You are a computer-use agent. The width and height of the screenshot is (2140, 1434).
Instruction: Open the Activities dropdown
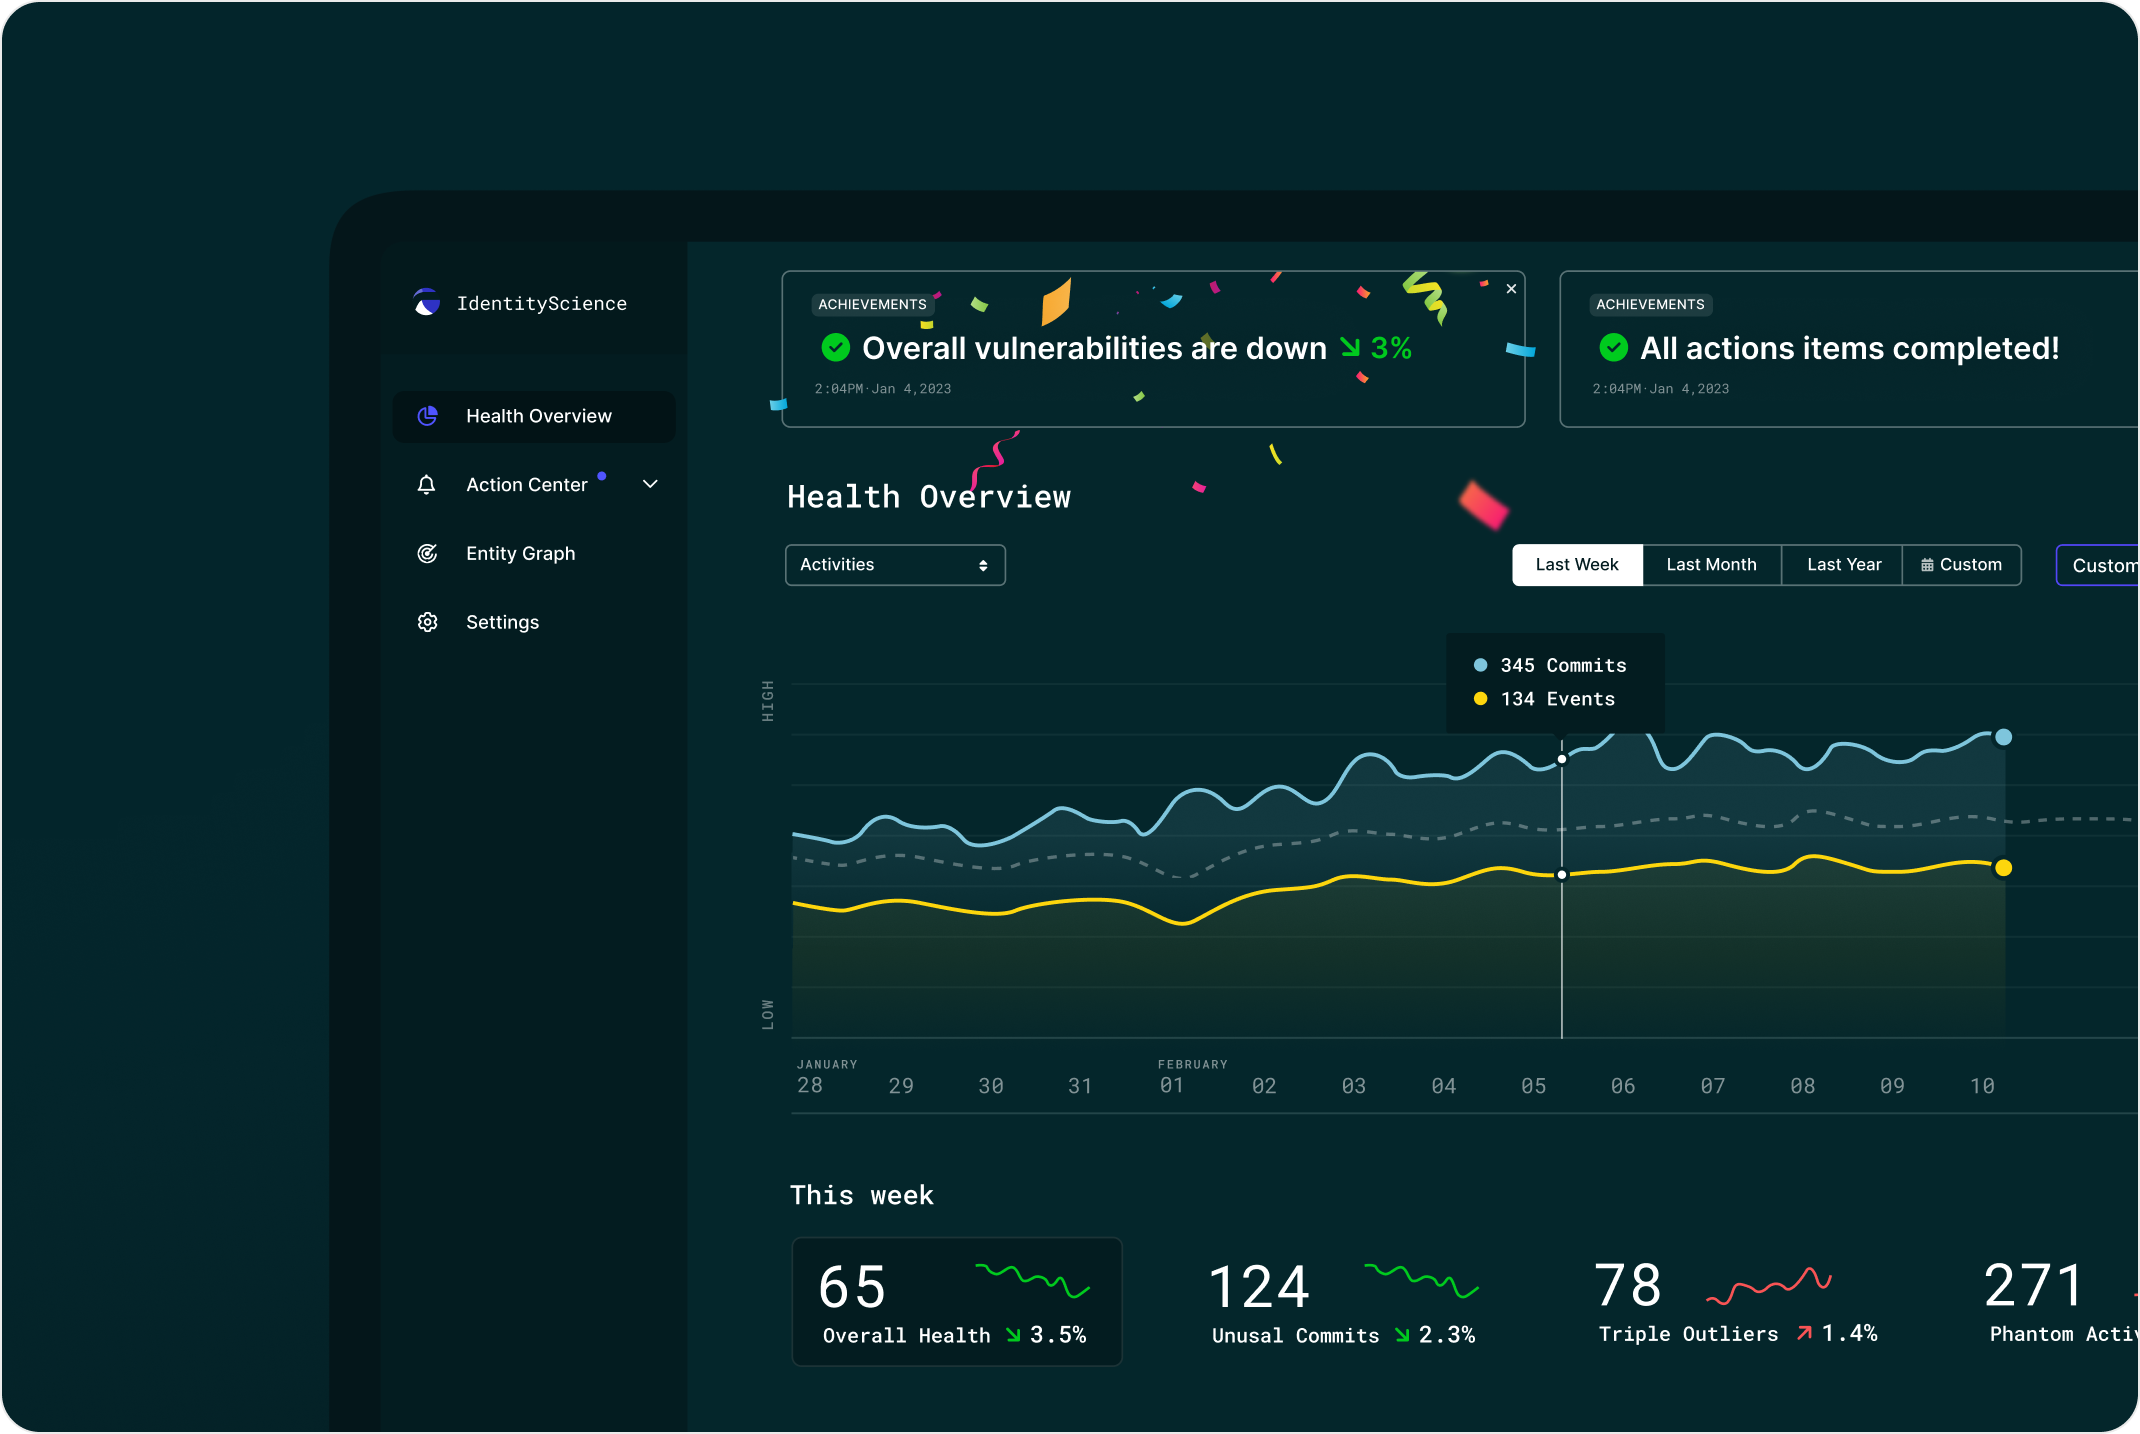(895, 565)
